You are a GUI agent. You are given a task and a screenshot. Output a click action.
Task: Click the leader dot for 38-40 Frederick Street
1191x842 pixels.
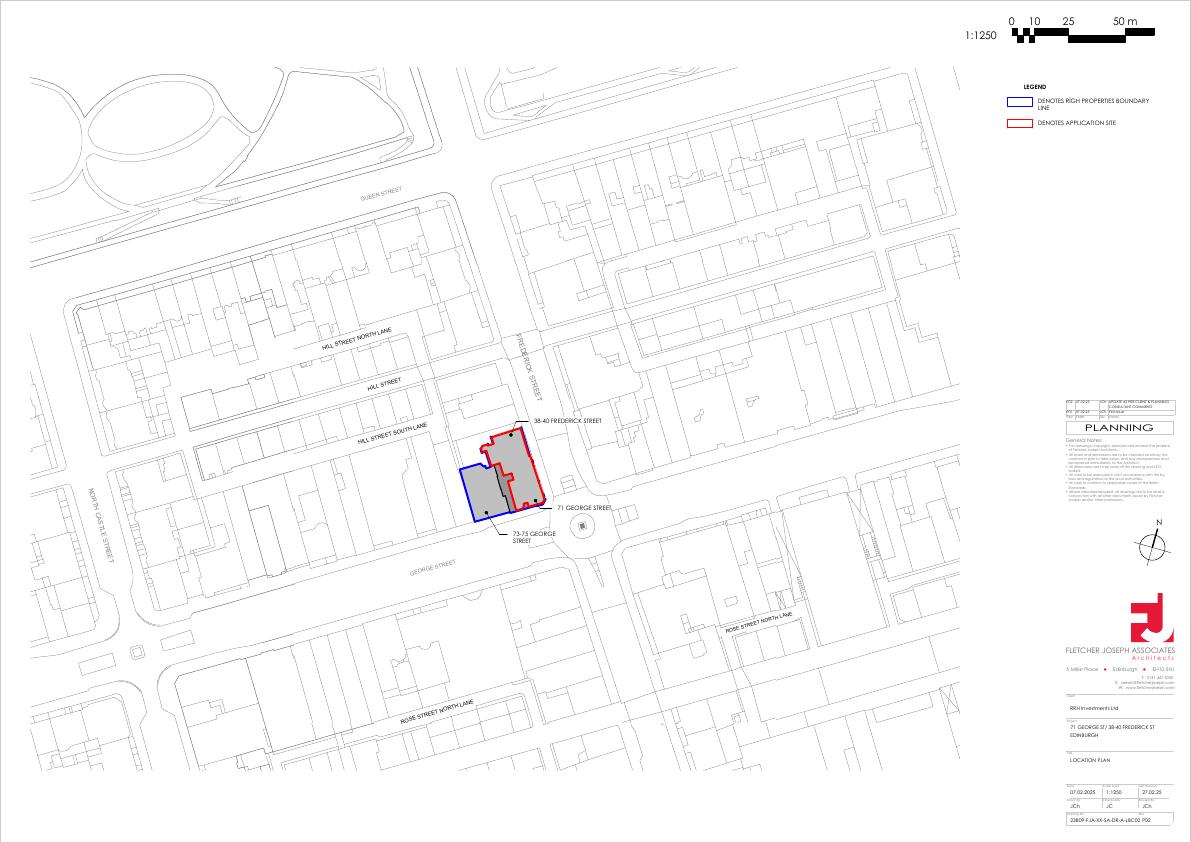click(512, 435)
